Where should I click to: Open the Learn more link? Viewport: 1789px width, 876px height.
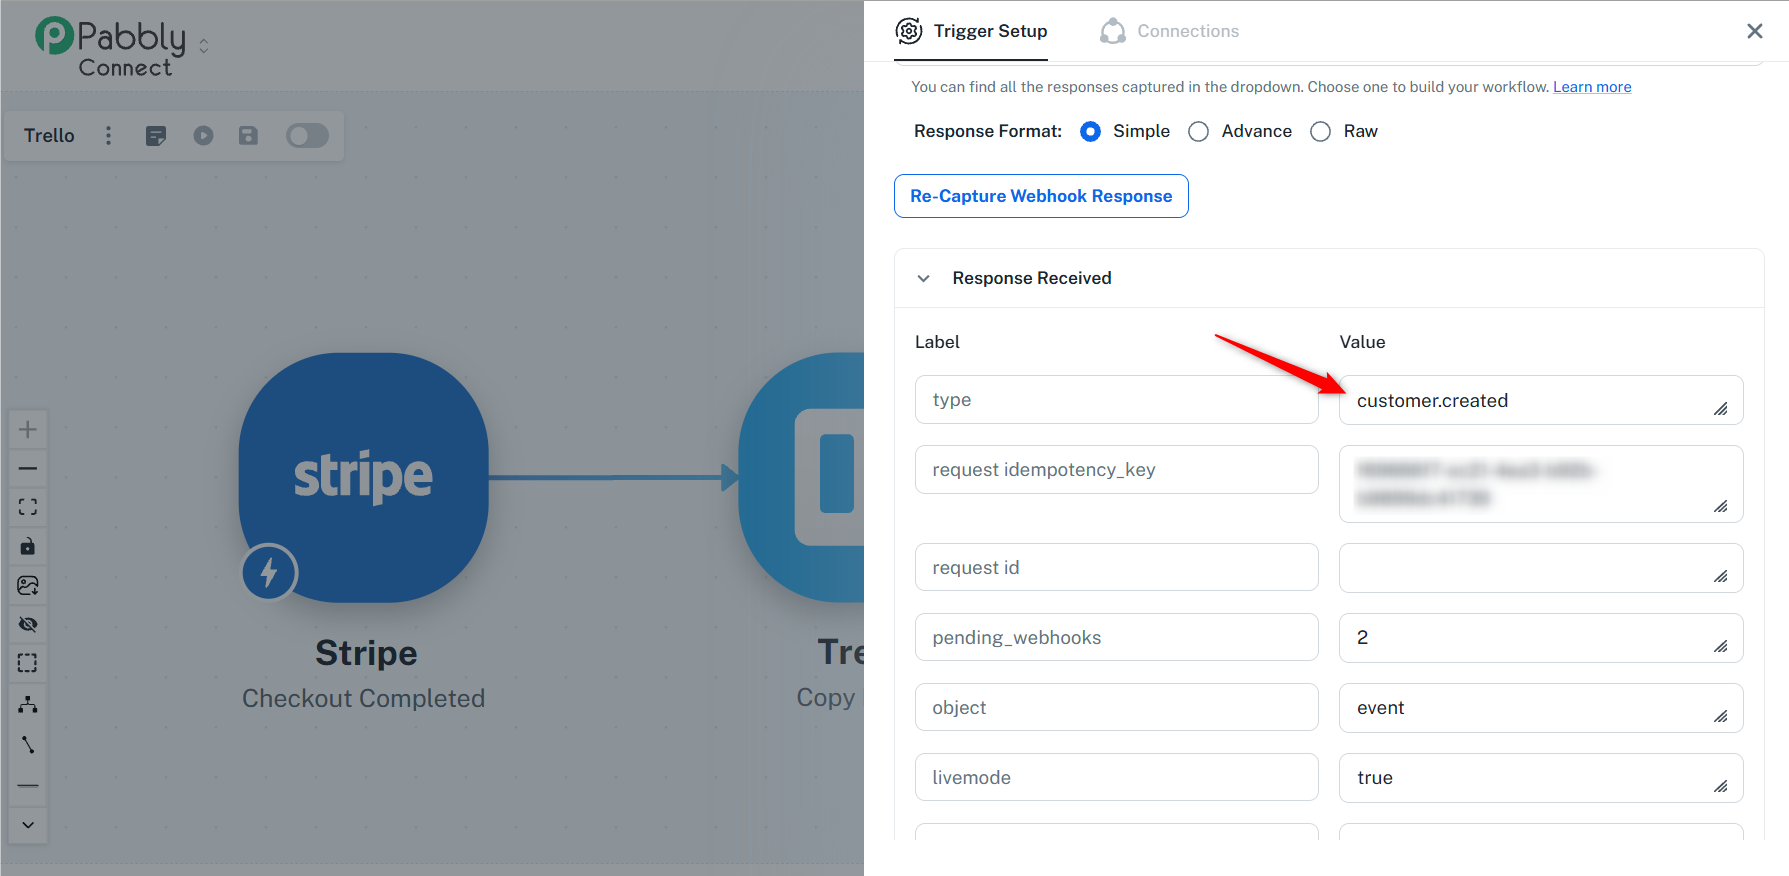click(1592, 87)
